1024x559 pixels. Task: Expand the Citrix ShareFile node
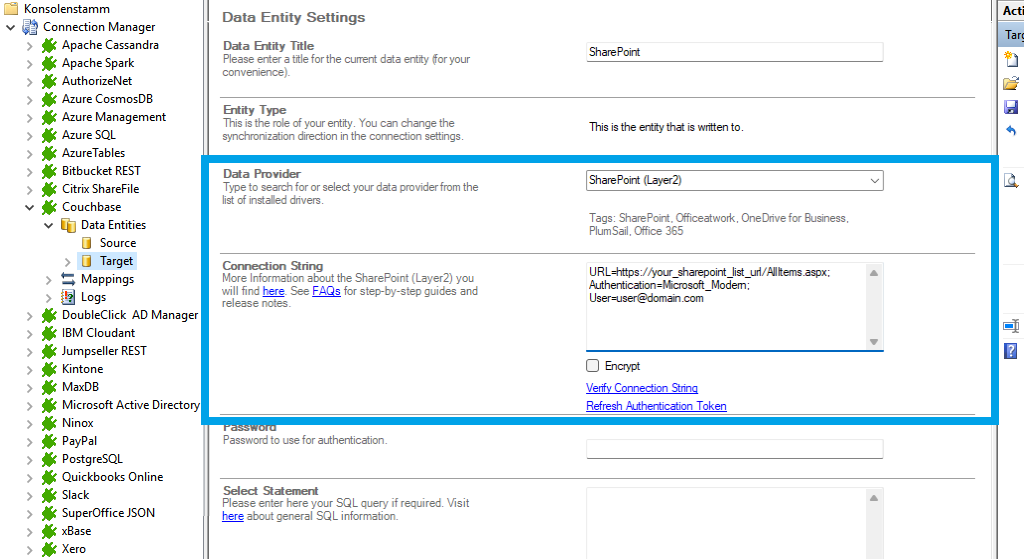pos(29,190)
